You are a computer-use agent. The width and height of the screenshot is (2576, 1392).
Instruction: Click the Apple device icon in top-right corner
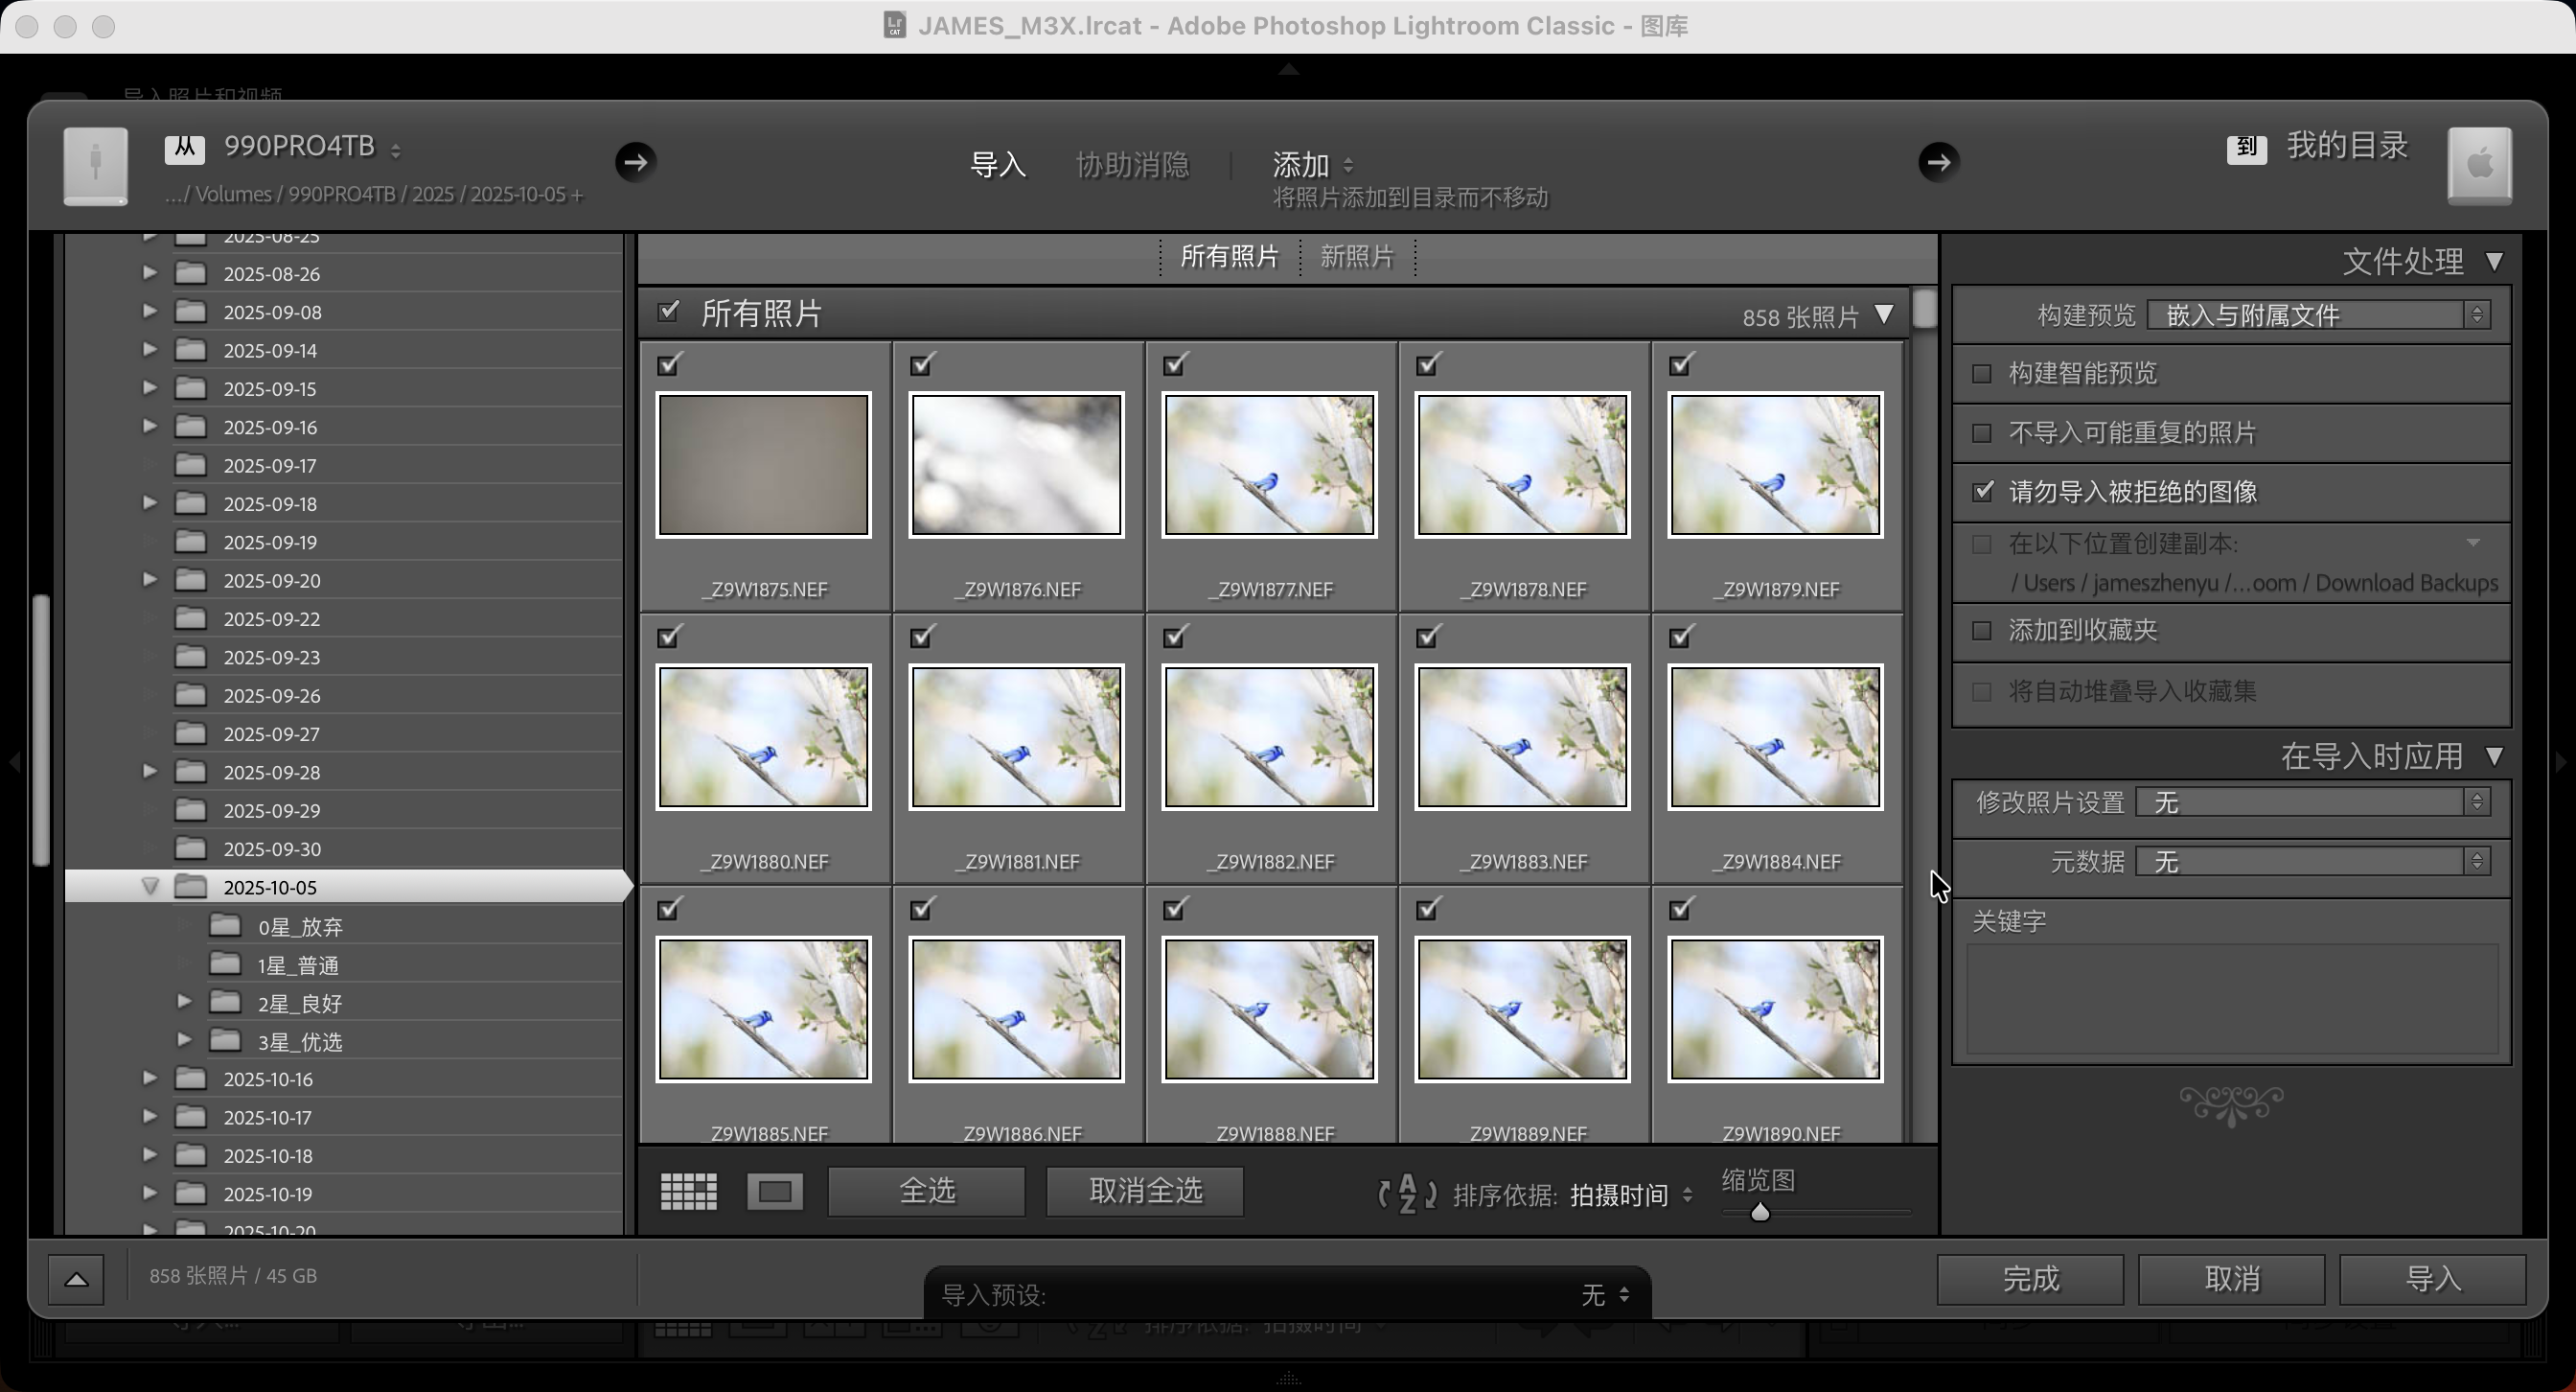tap(2481, 165)
